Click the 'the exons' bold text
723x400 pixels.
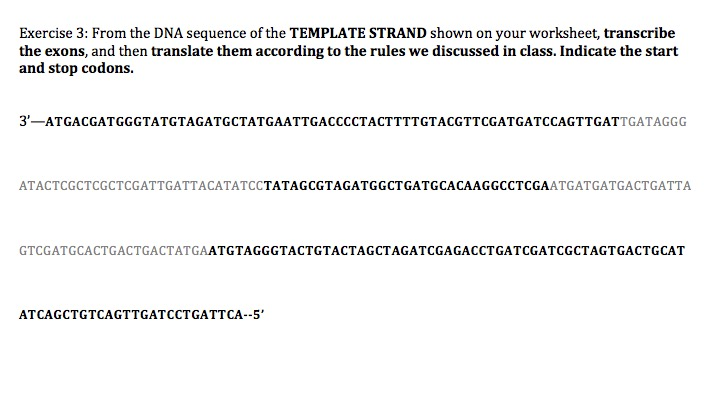[52, 51]
